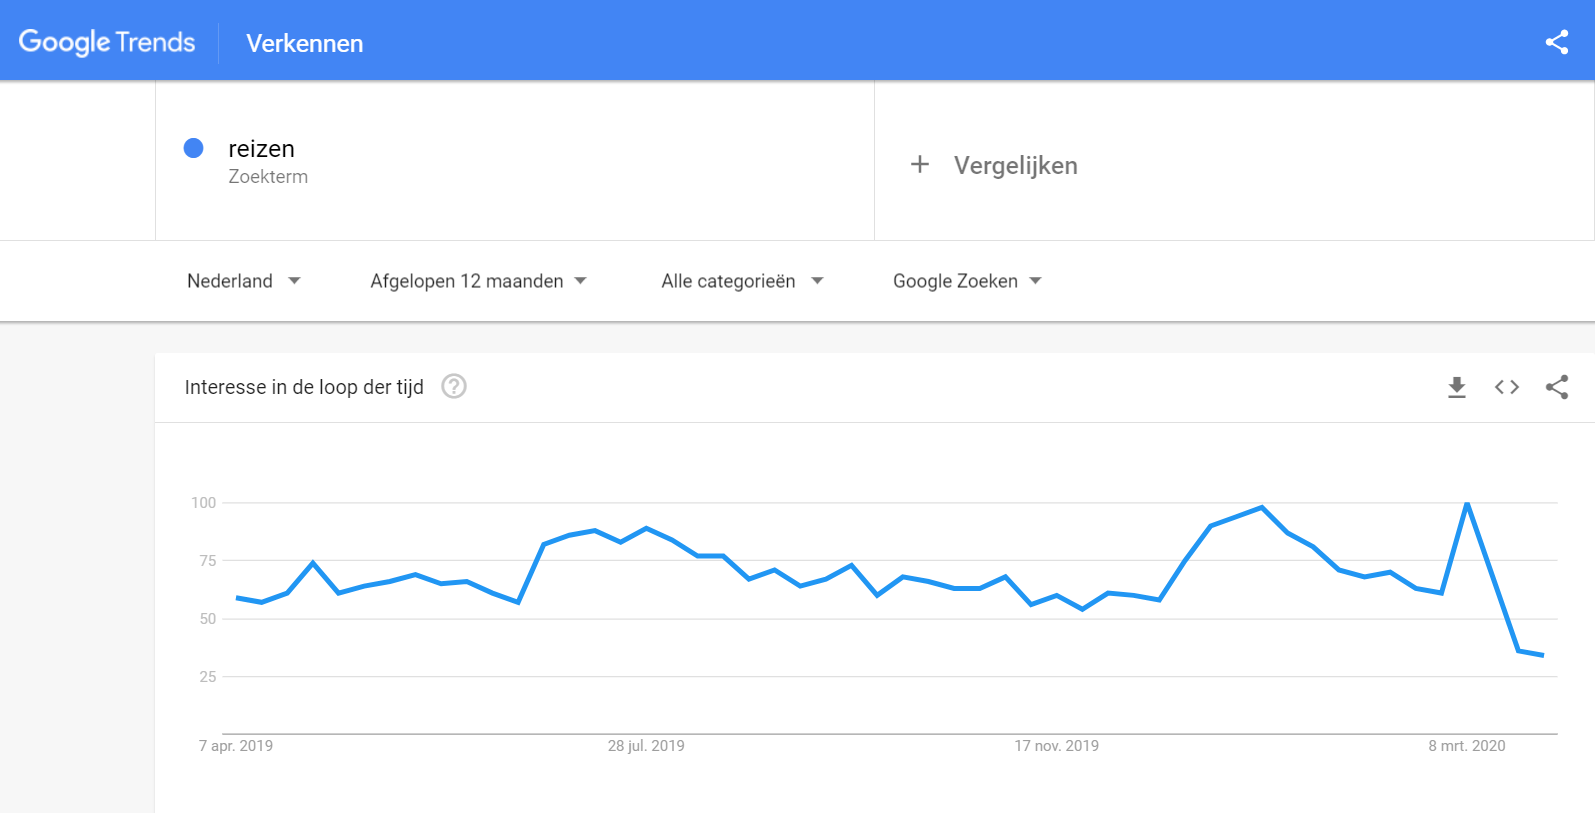Click the chart line near 28 jul. 2019
Viewport: 1595px width, 813px height.
tap(647, 528)
